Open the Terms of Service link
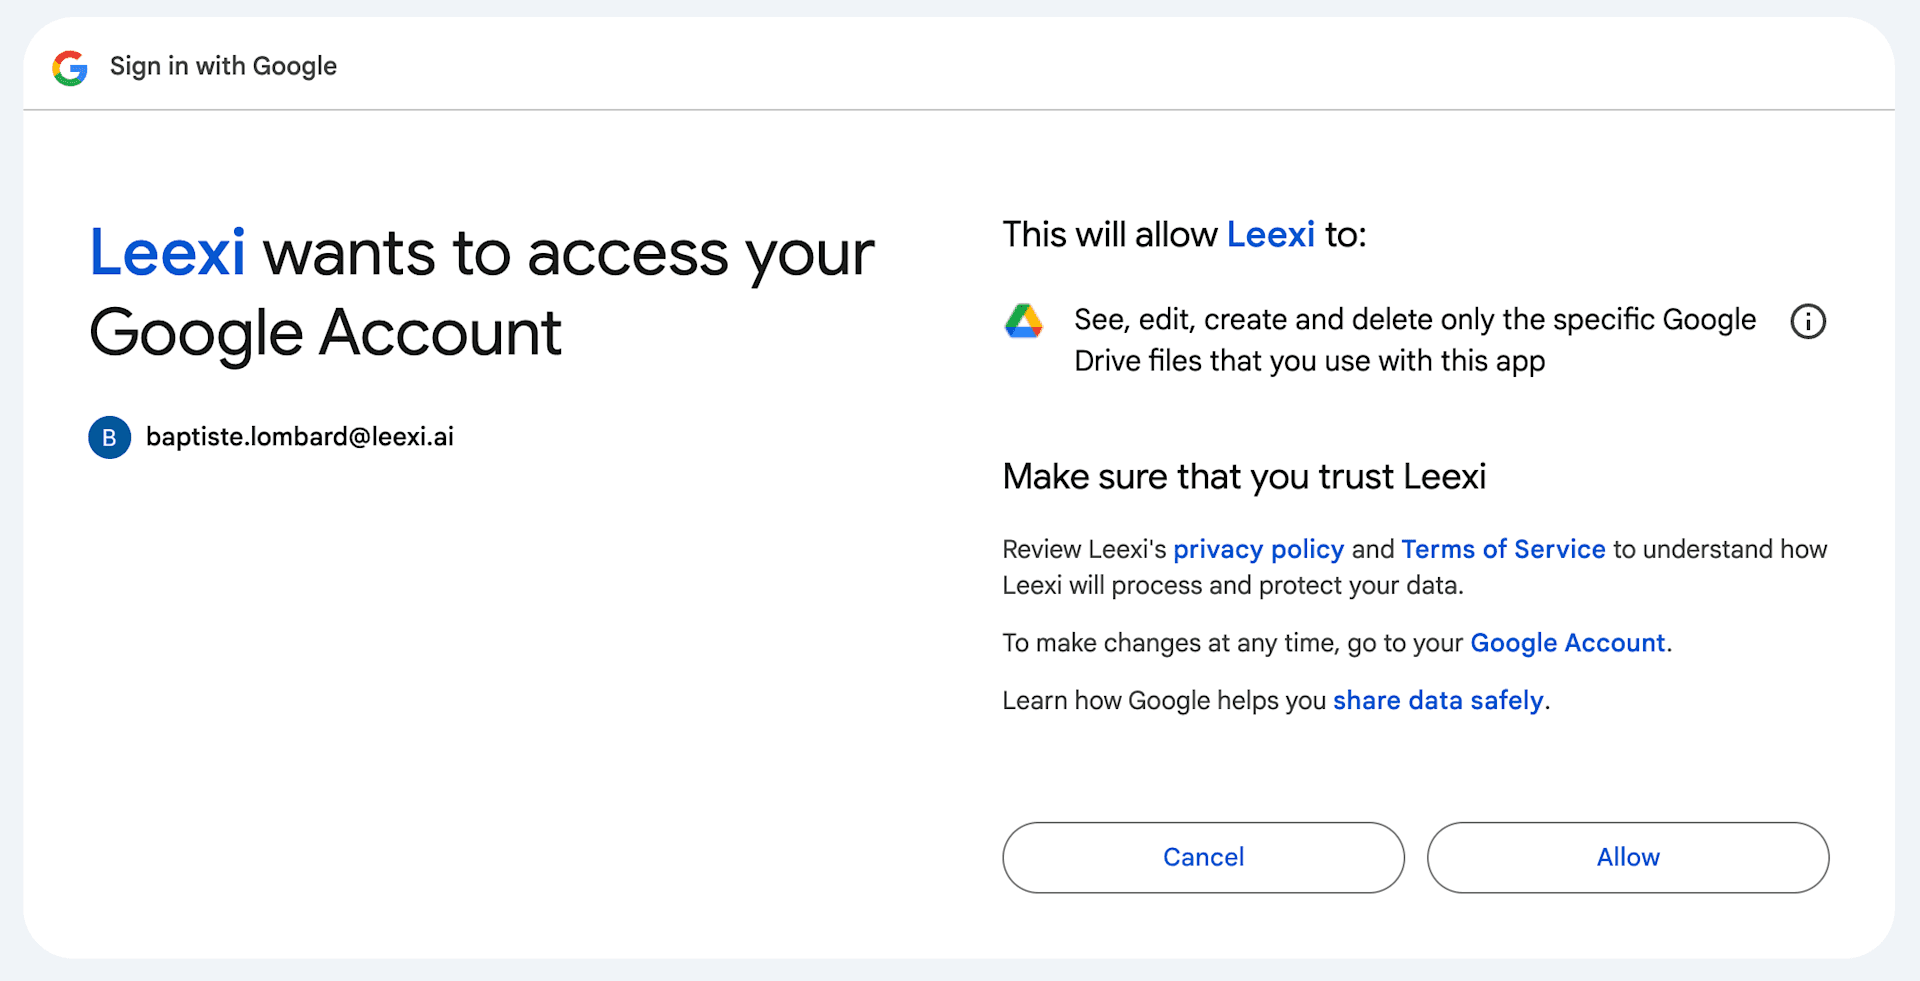The height and width of the screenshot is (981, 1920). coord(1502,549)
